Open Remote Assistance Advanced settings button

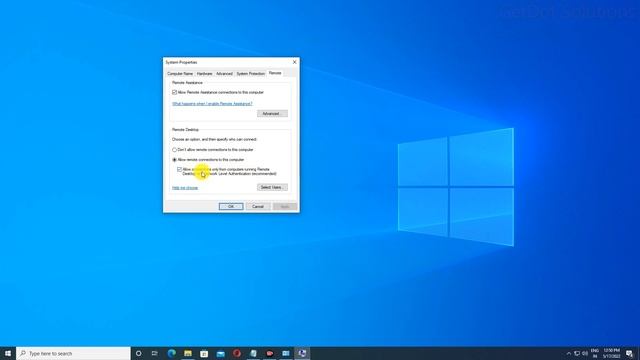[272, 113]
